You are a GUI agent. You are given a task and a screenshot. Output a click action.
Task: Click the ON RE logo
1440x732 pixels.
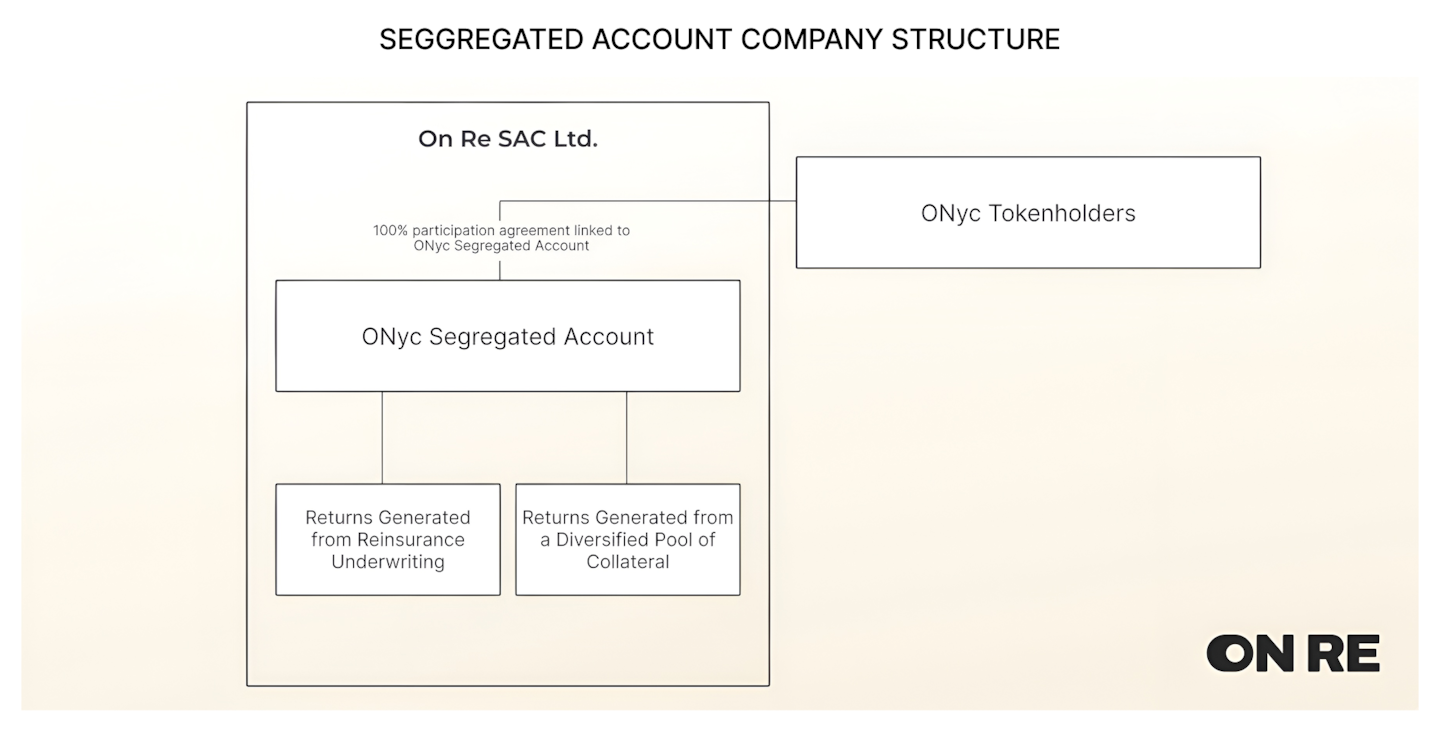[x=1292, y=654]
